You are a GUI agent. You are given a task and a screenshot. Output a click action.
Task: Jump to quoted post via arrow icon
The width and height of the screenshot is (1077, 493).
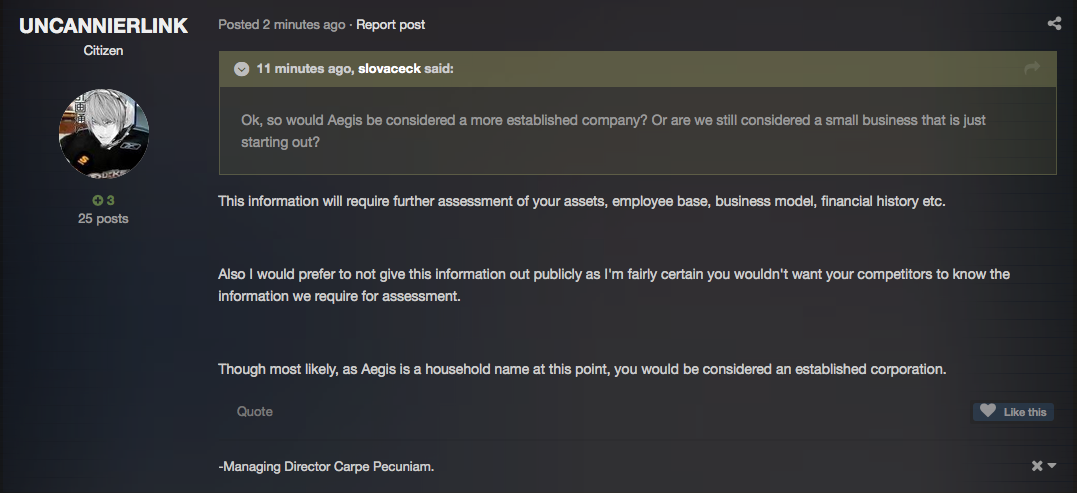(1032, 68)
